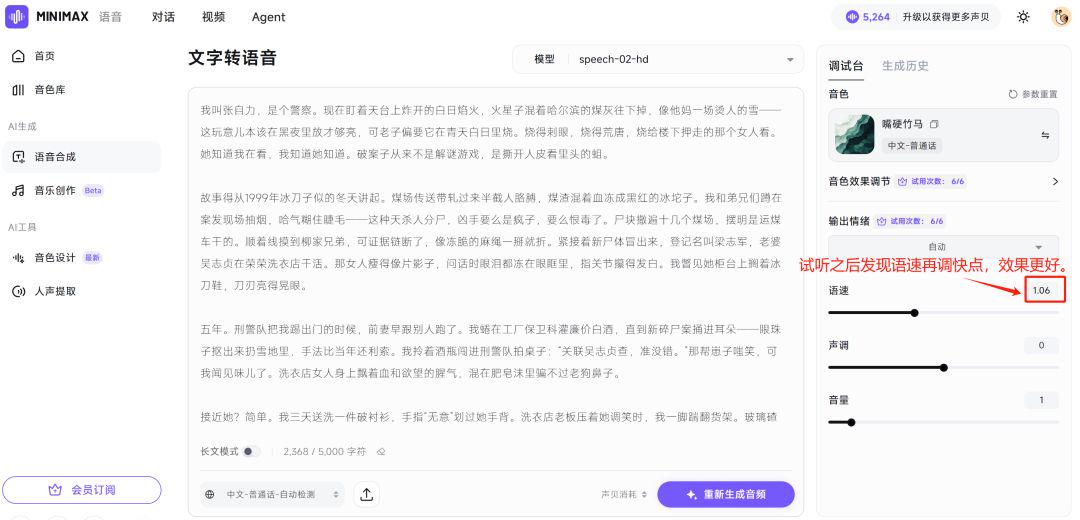Image resolution: width=1080 pixels, height=520 pixels.
Task: Click the 音色库 library icon
Action: 19,90
